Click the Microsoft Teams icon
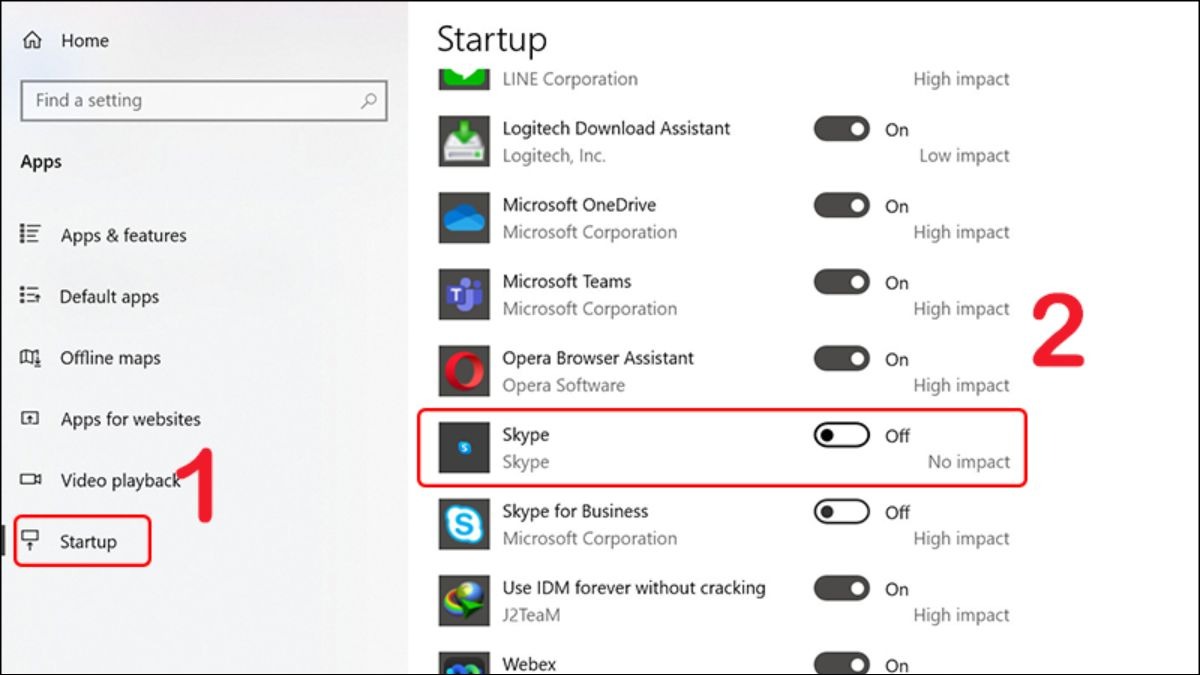Viewport: 1200px width, 675px height. 465,295
